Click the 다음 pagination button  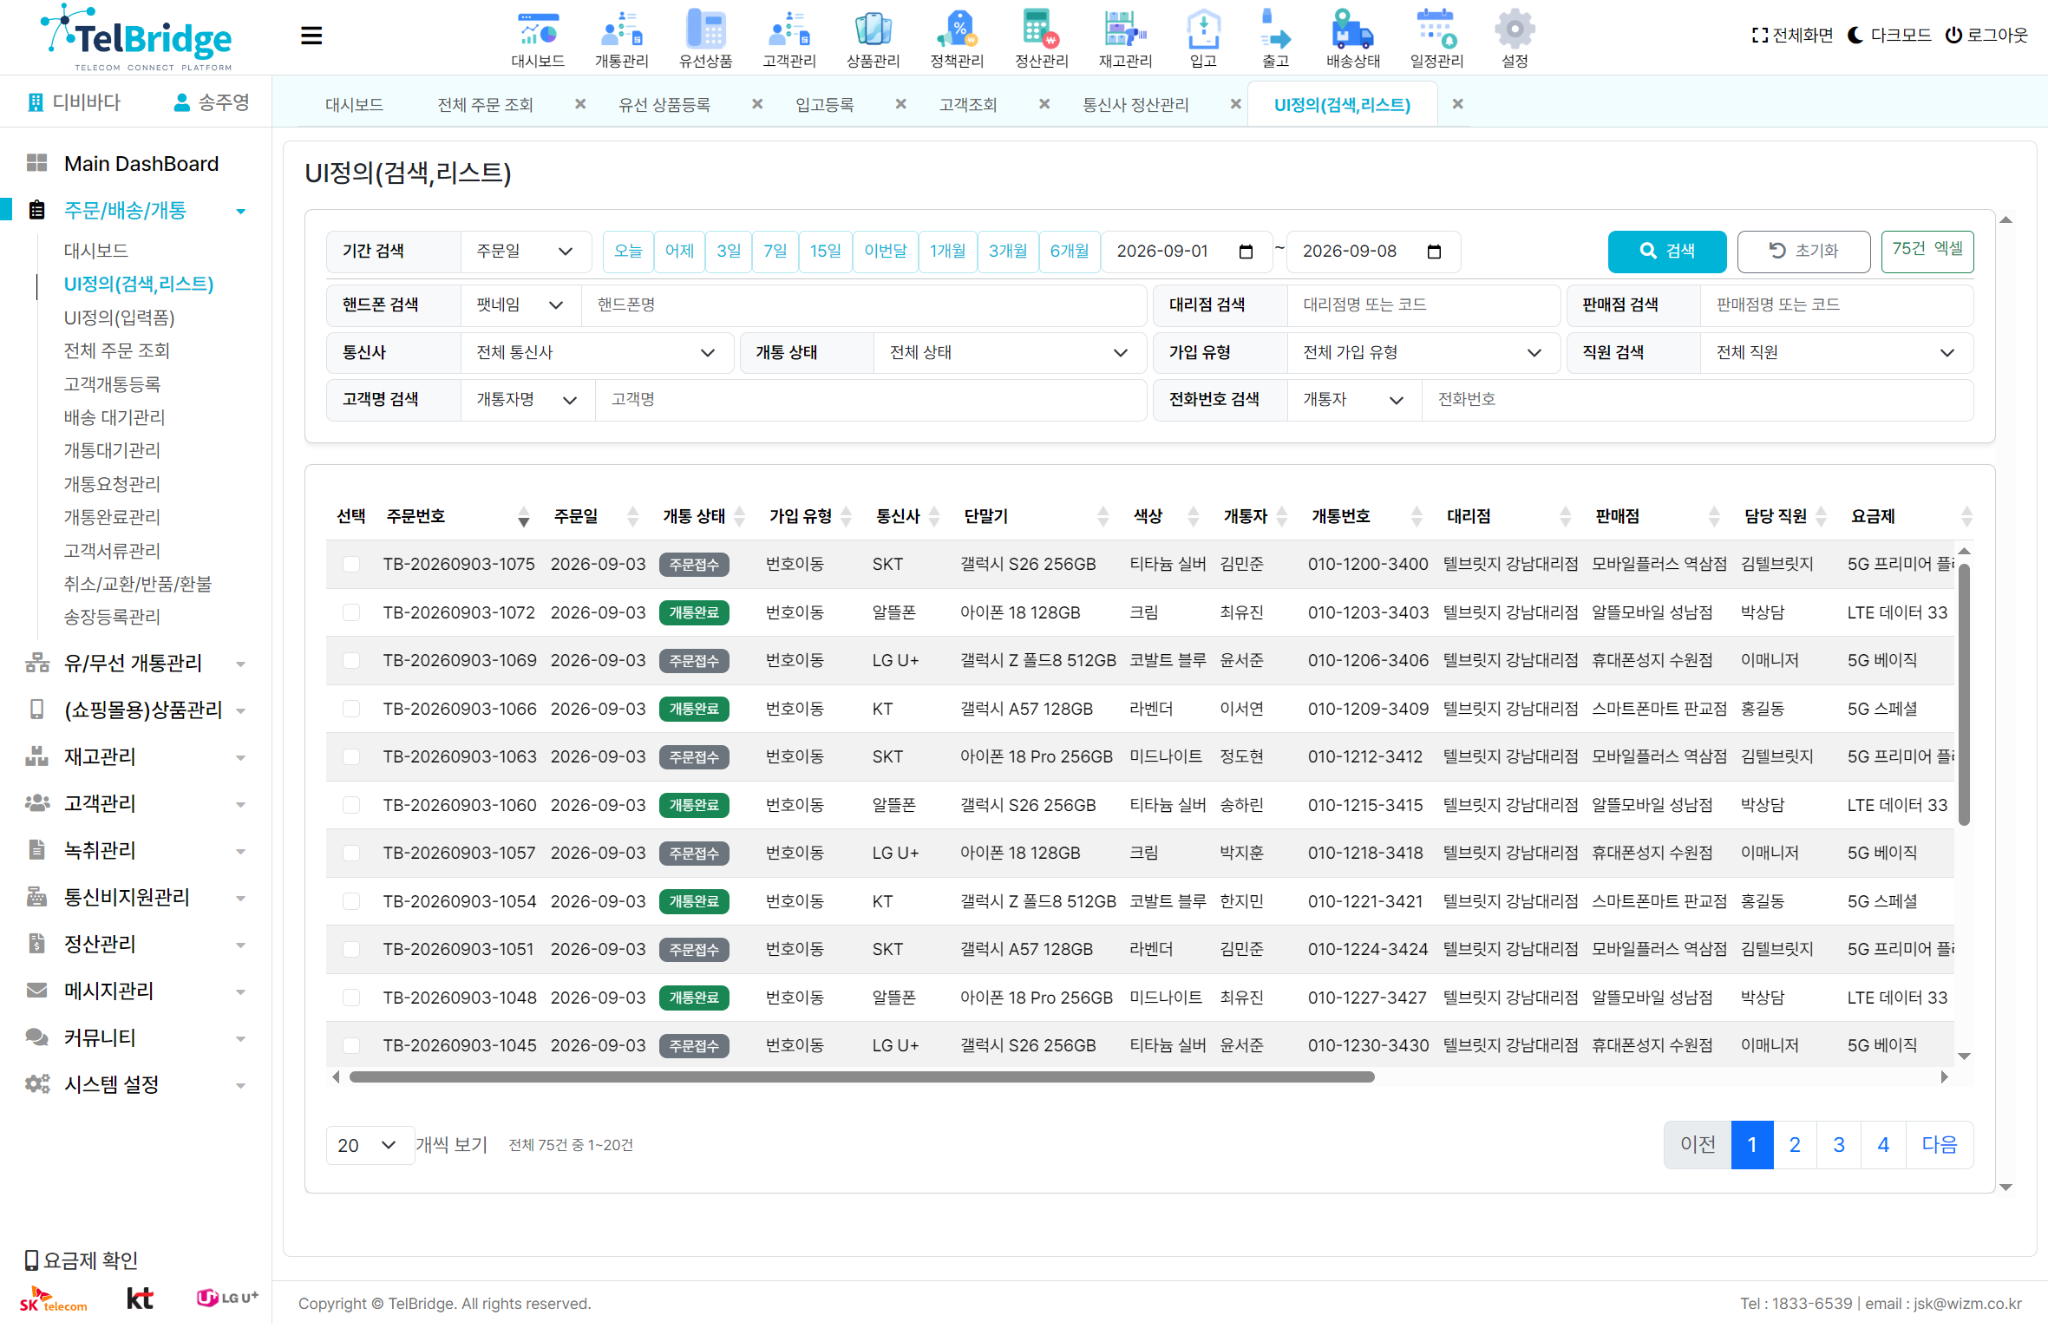[1939, 1145]
